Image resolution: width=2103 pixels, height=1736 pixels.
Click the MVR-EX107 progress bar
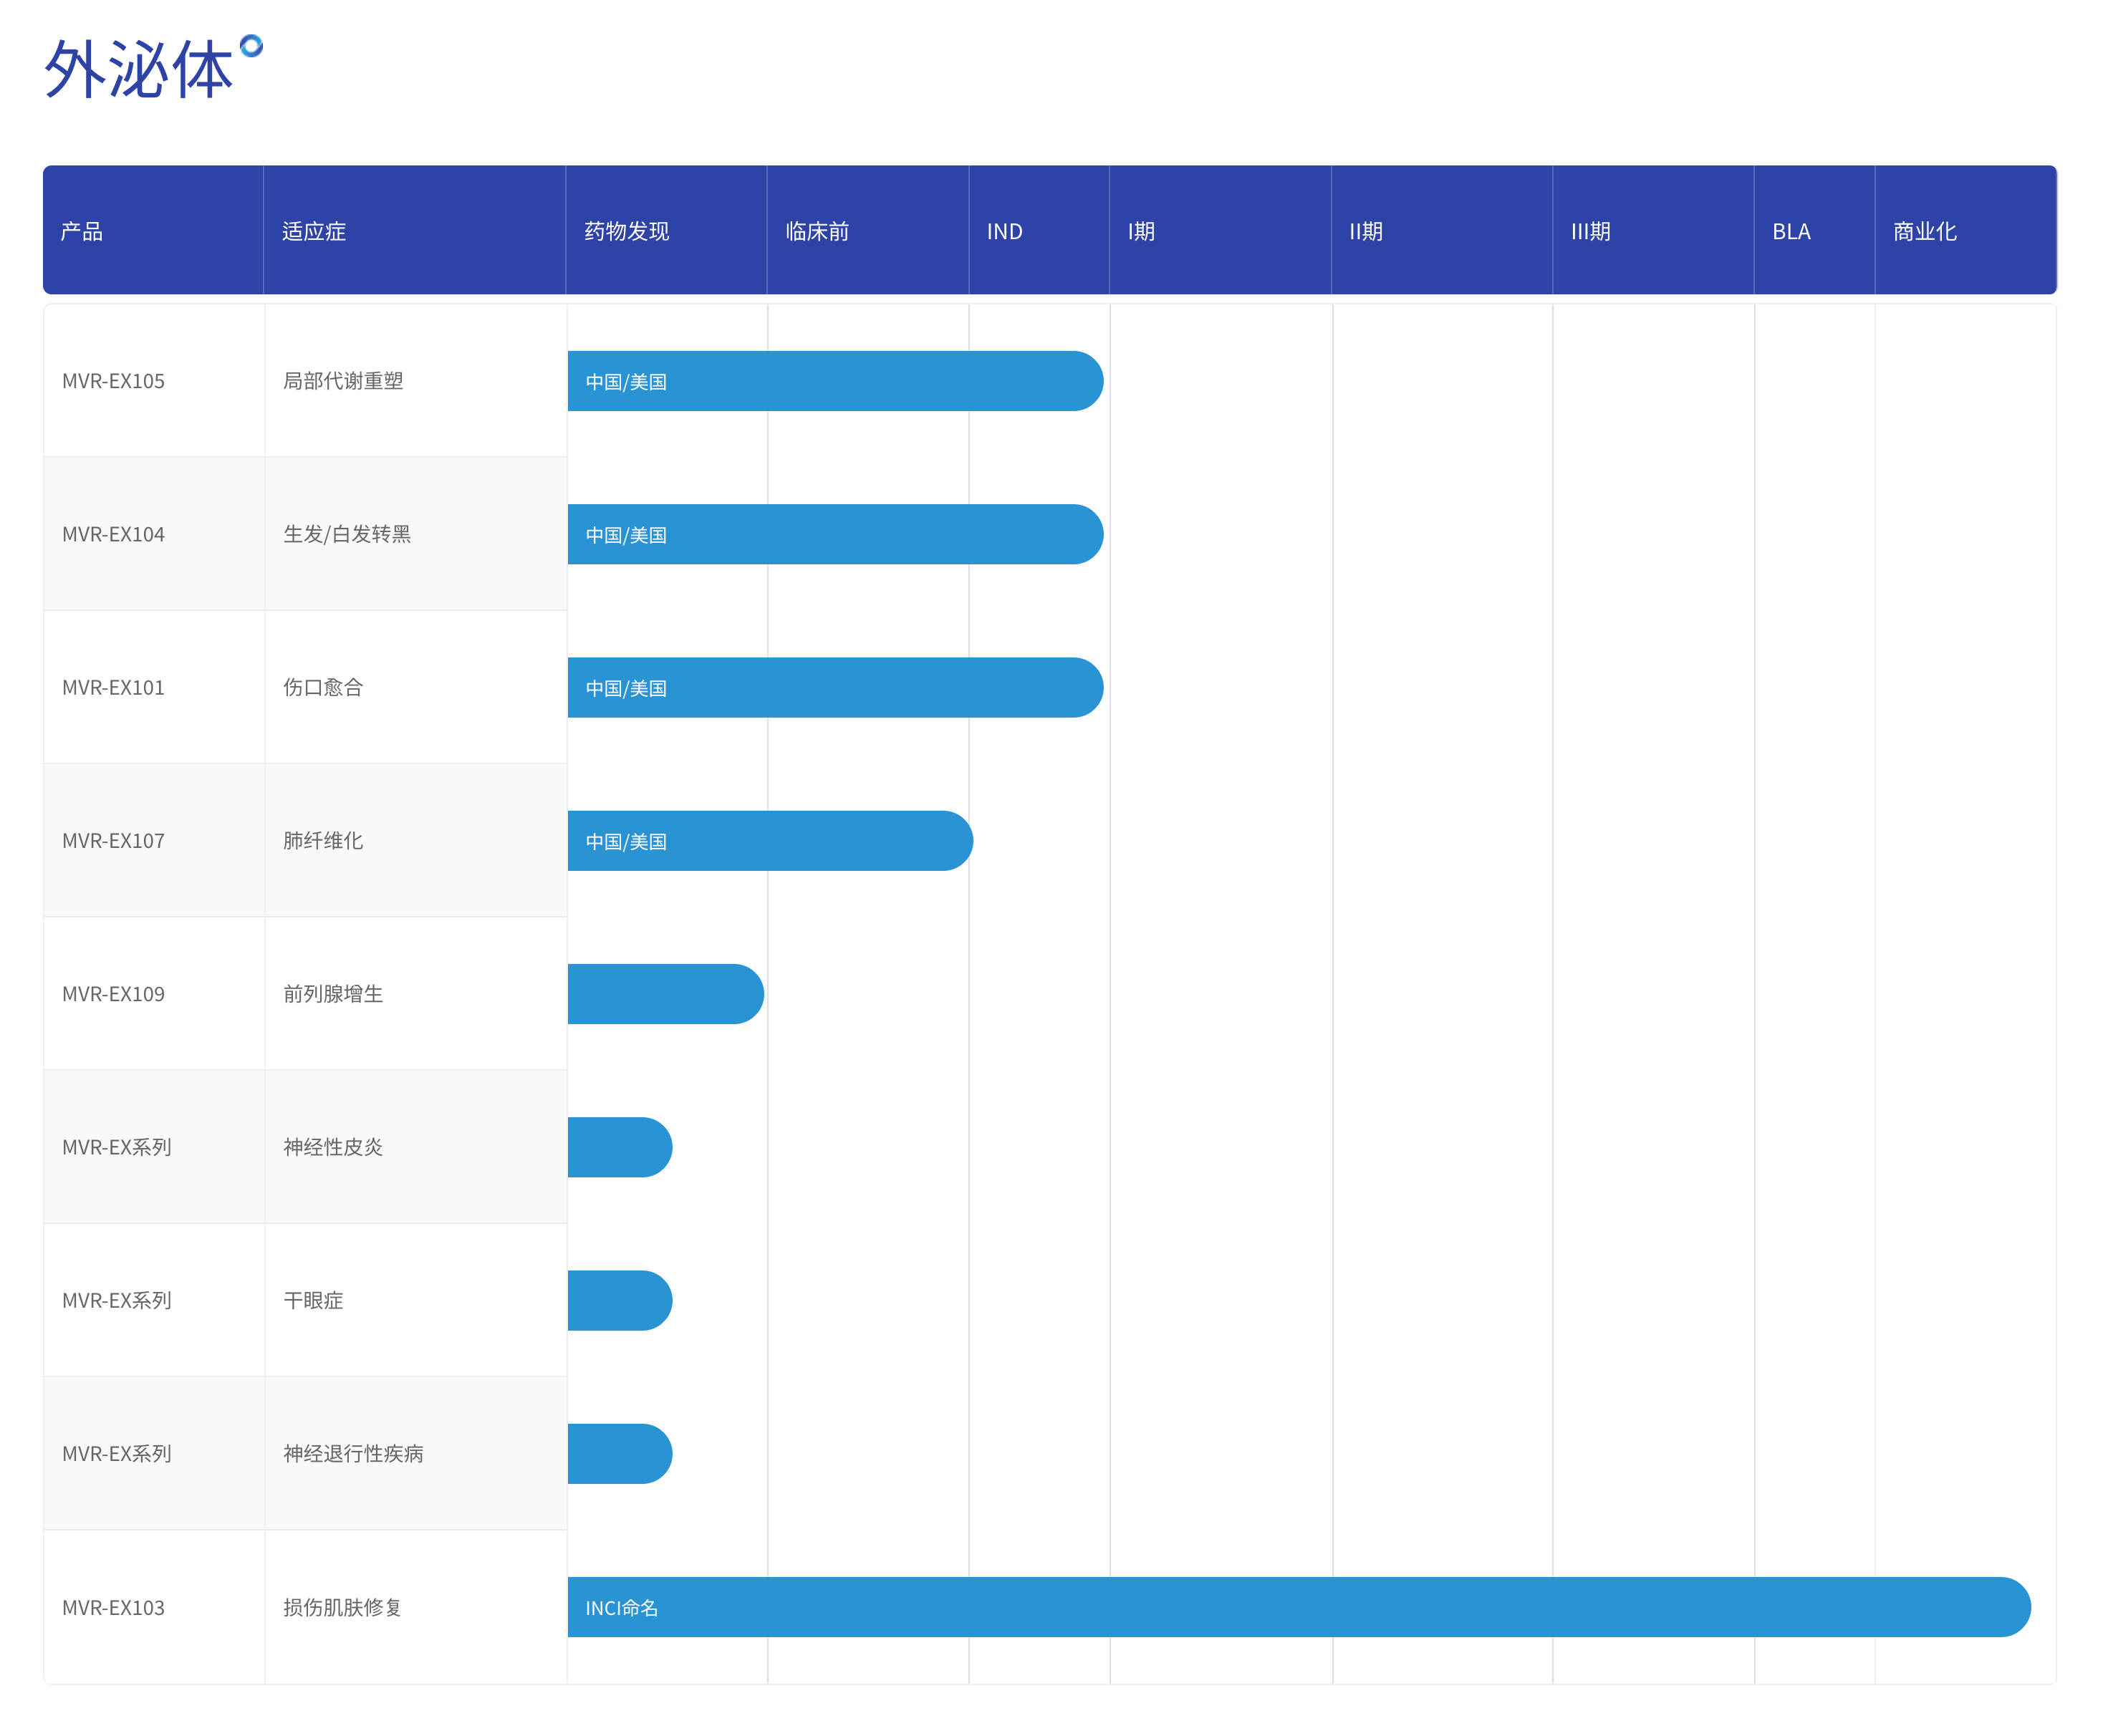coord(770,841)
